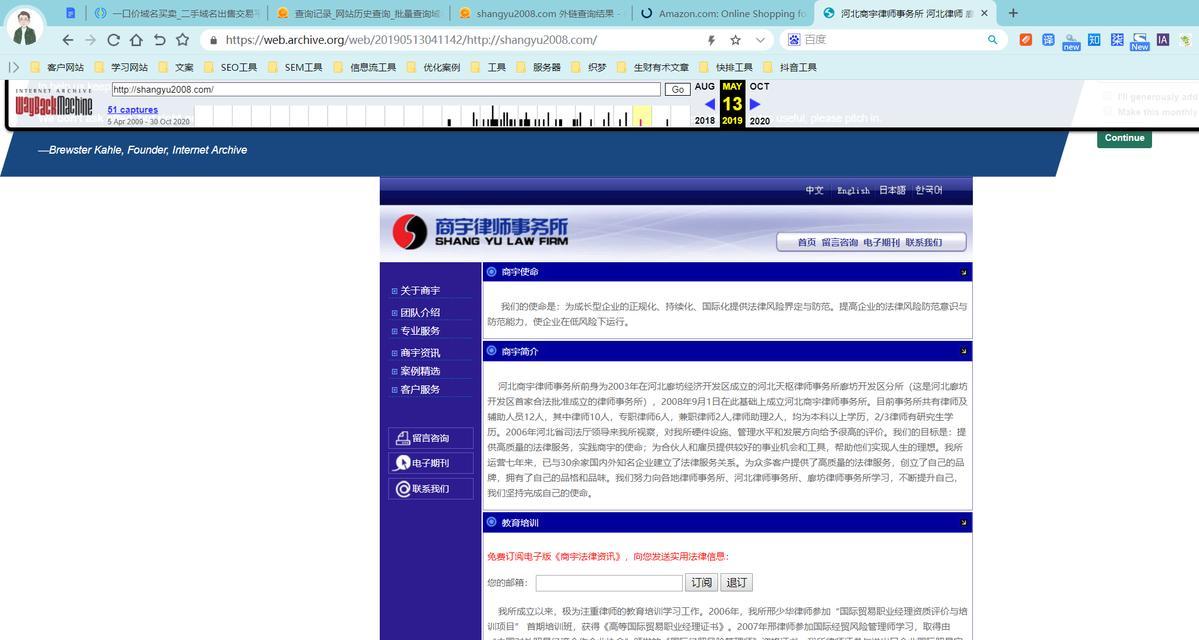Click the browser forward arrow
This screenshot has width=1199, height=640.
pos(90,40)
